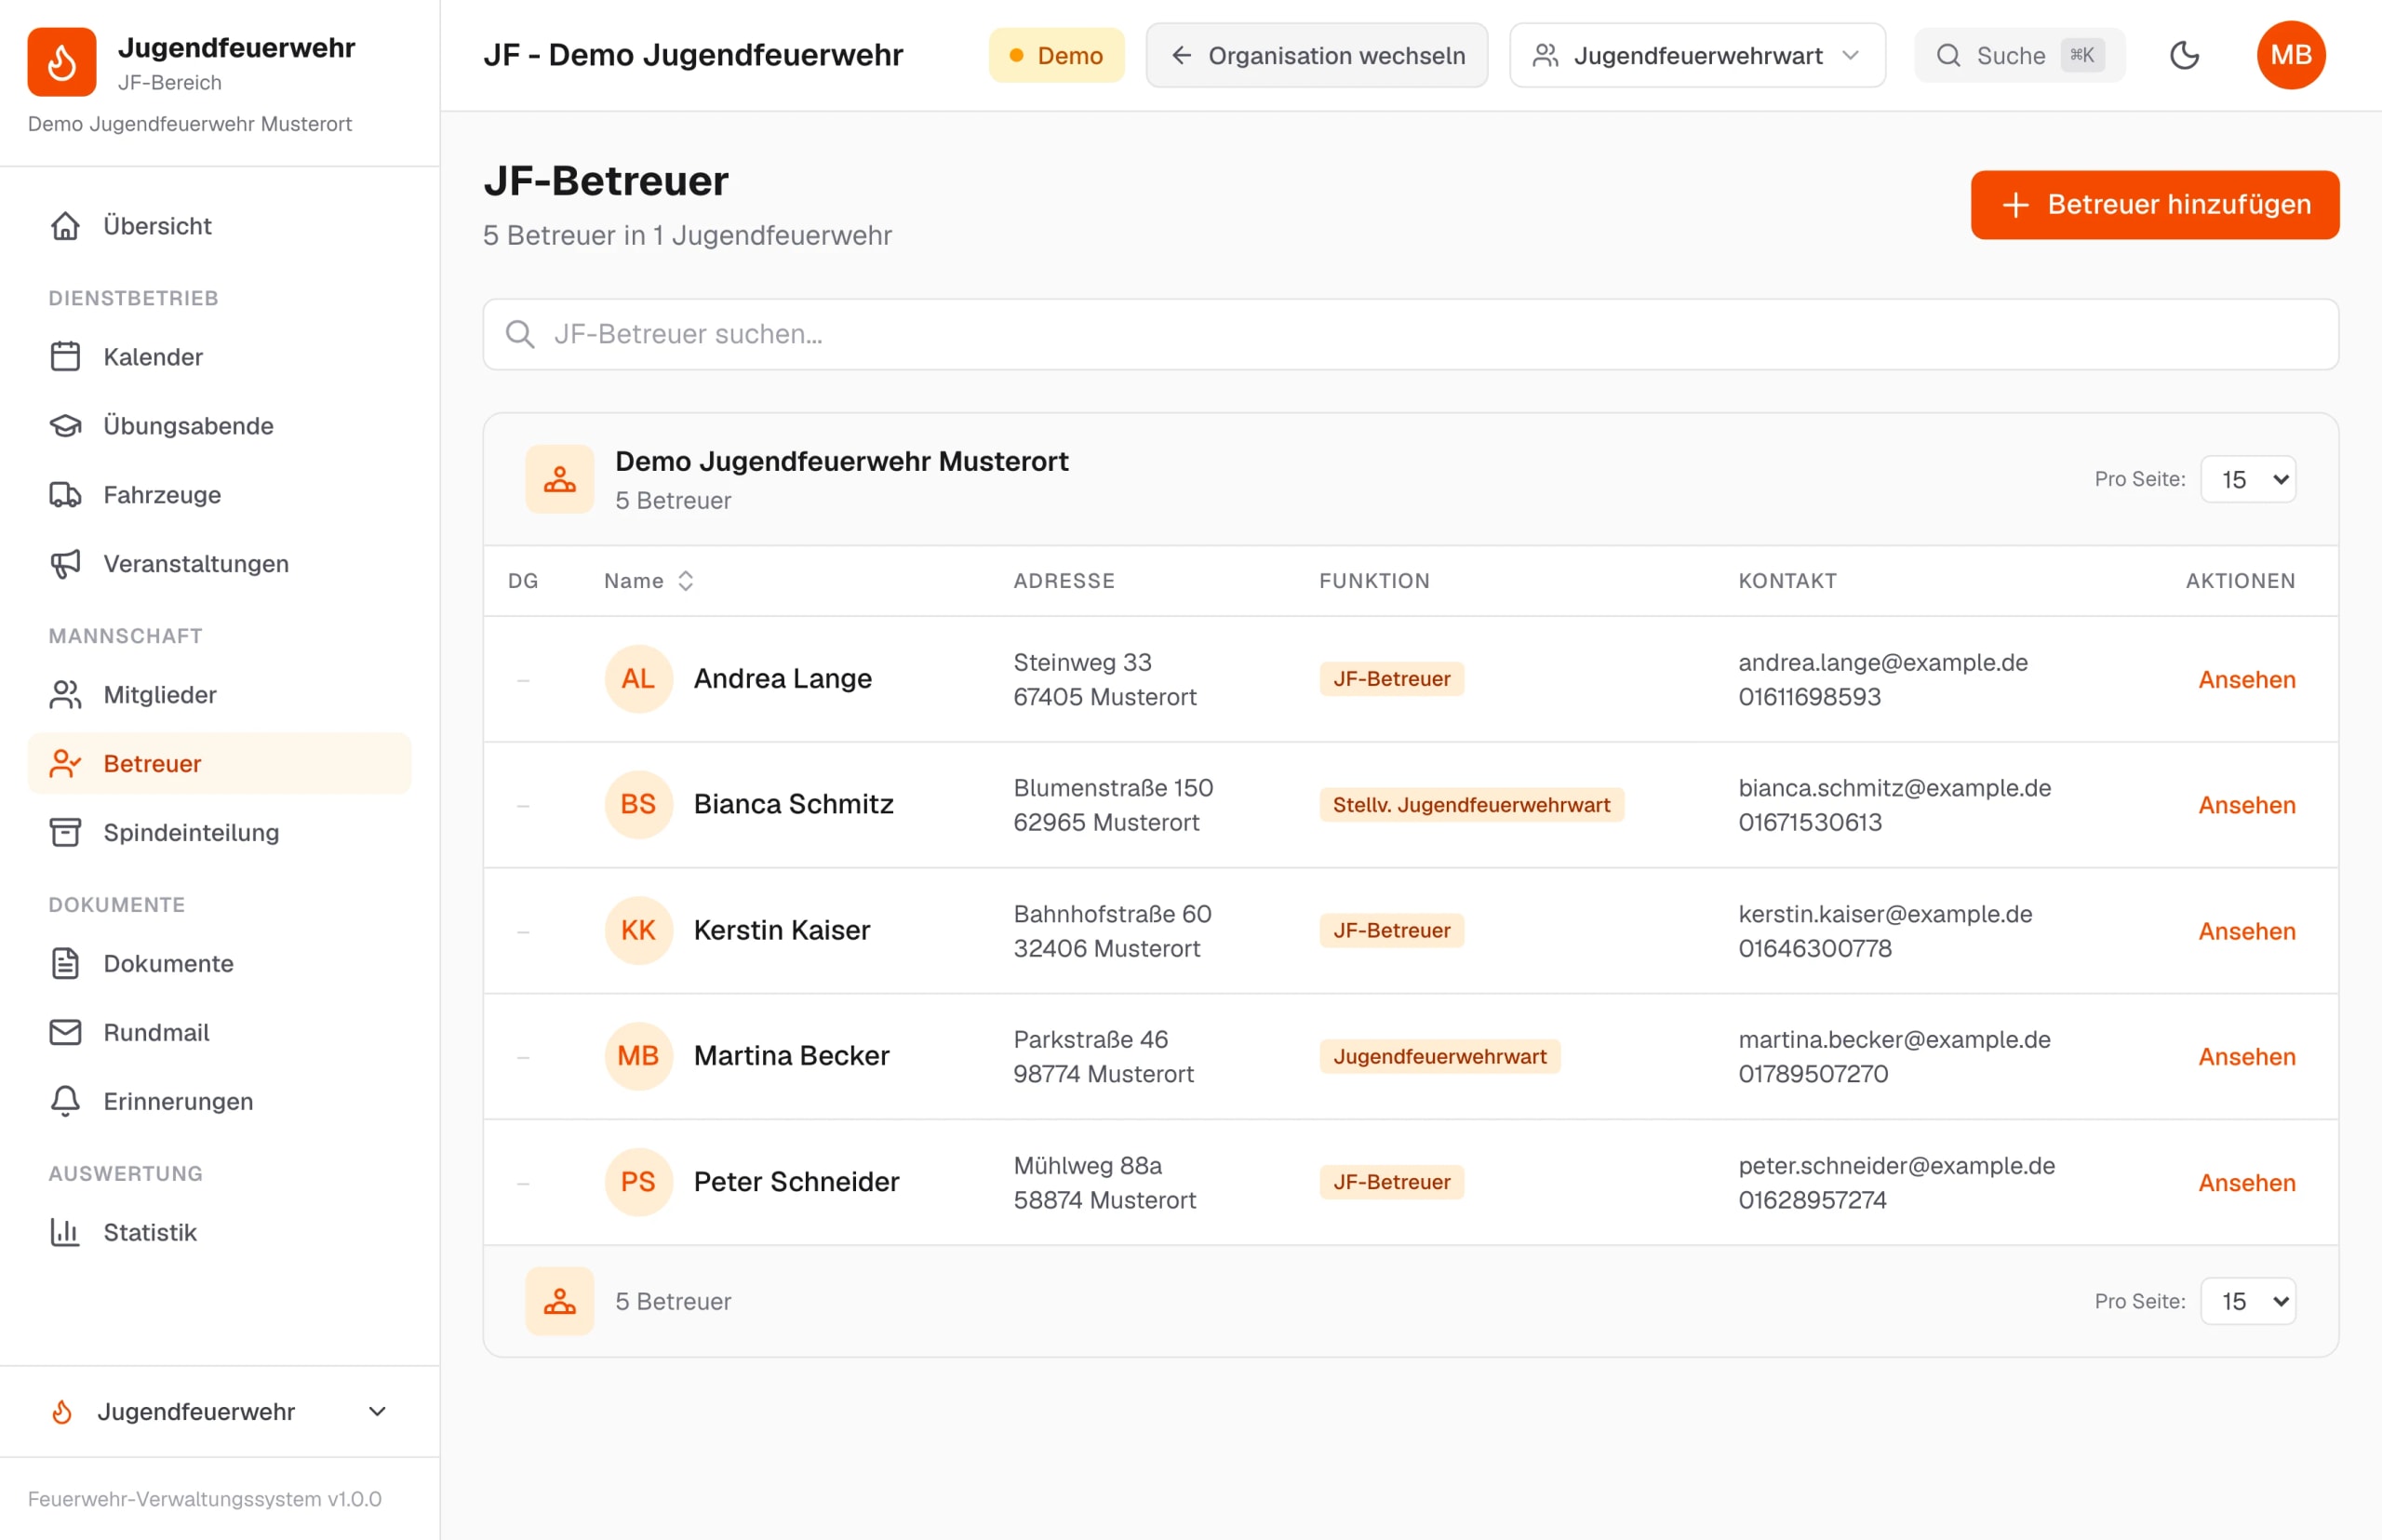
Task: Click the footer group icon next to 5 Betreuer
Action: [560, 1302]
